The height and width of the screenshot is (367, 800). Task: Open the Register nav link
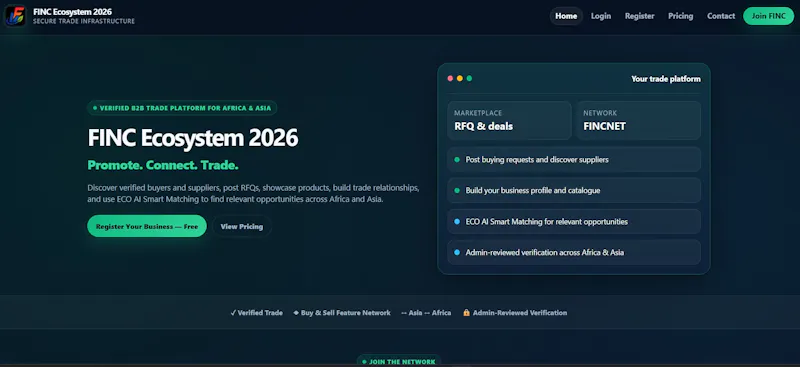point(639,16)
